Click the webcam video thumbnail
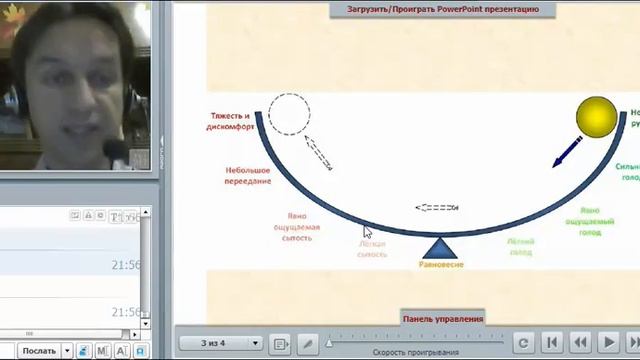 (76, 85)
